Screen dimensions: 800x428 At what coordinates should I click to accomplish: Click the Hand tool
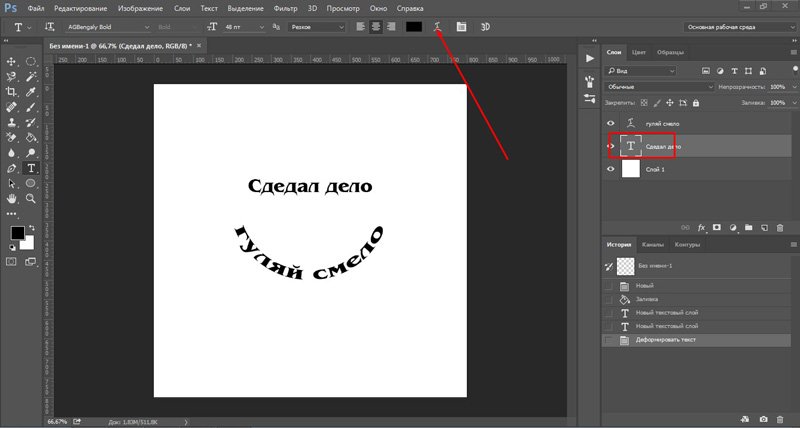[x=12, y=200]
